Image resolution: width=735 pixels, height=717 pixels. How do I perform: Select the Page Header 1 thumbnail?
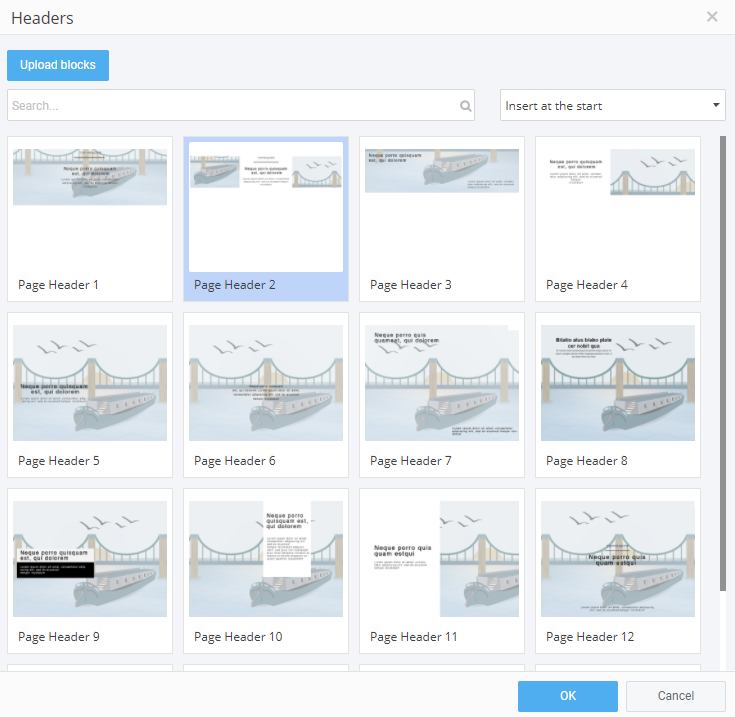(x=90, y=218)
